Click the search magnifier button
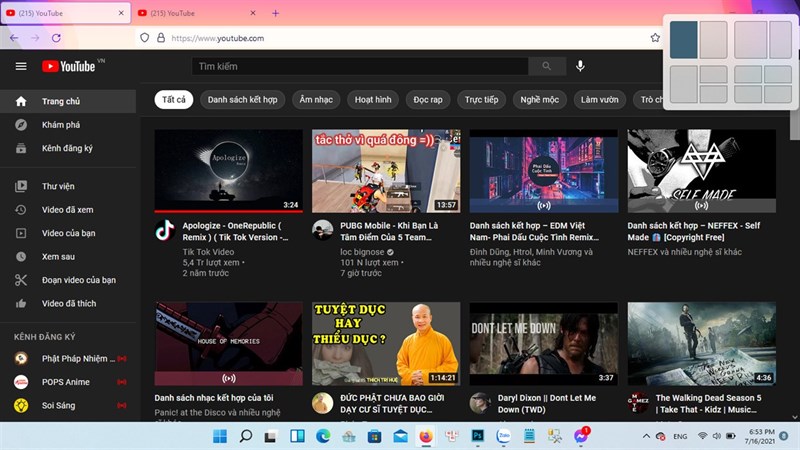Viewport: 800px width, 450px height. pos(546,66)
